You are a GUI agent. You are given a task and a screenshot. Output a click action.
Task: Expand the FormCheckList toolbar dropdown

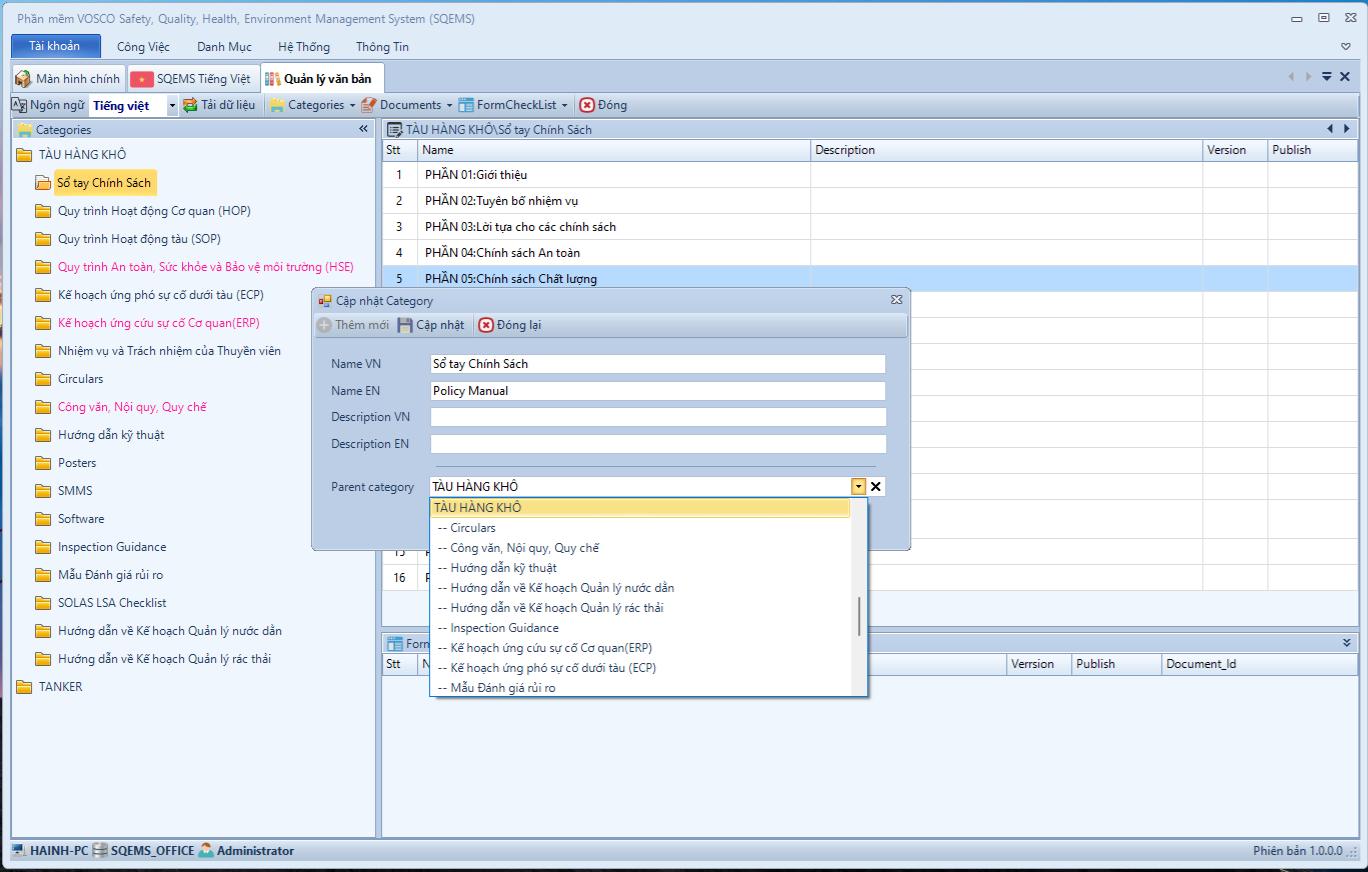pyautogui.click(x=564, y=105)
